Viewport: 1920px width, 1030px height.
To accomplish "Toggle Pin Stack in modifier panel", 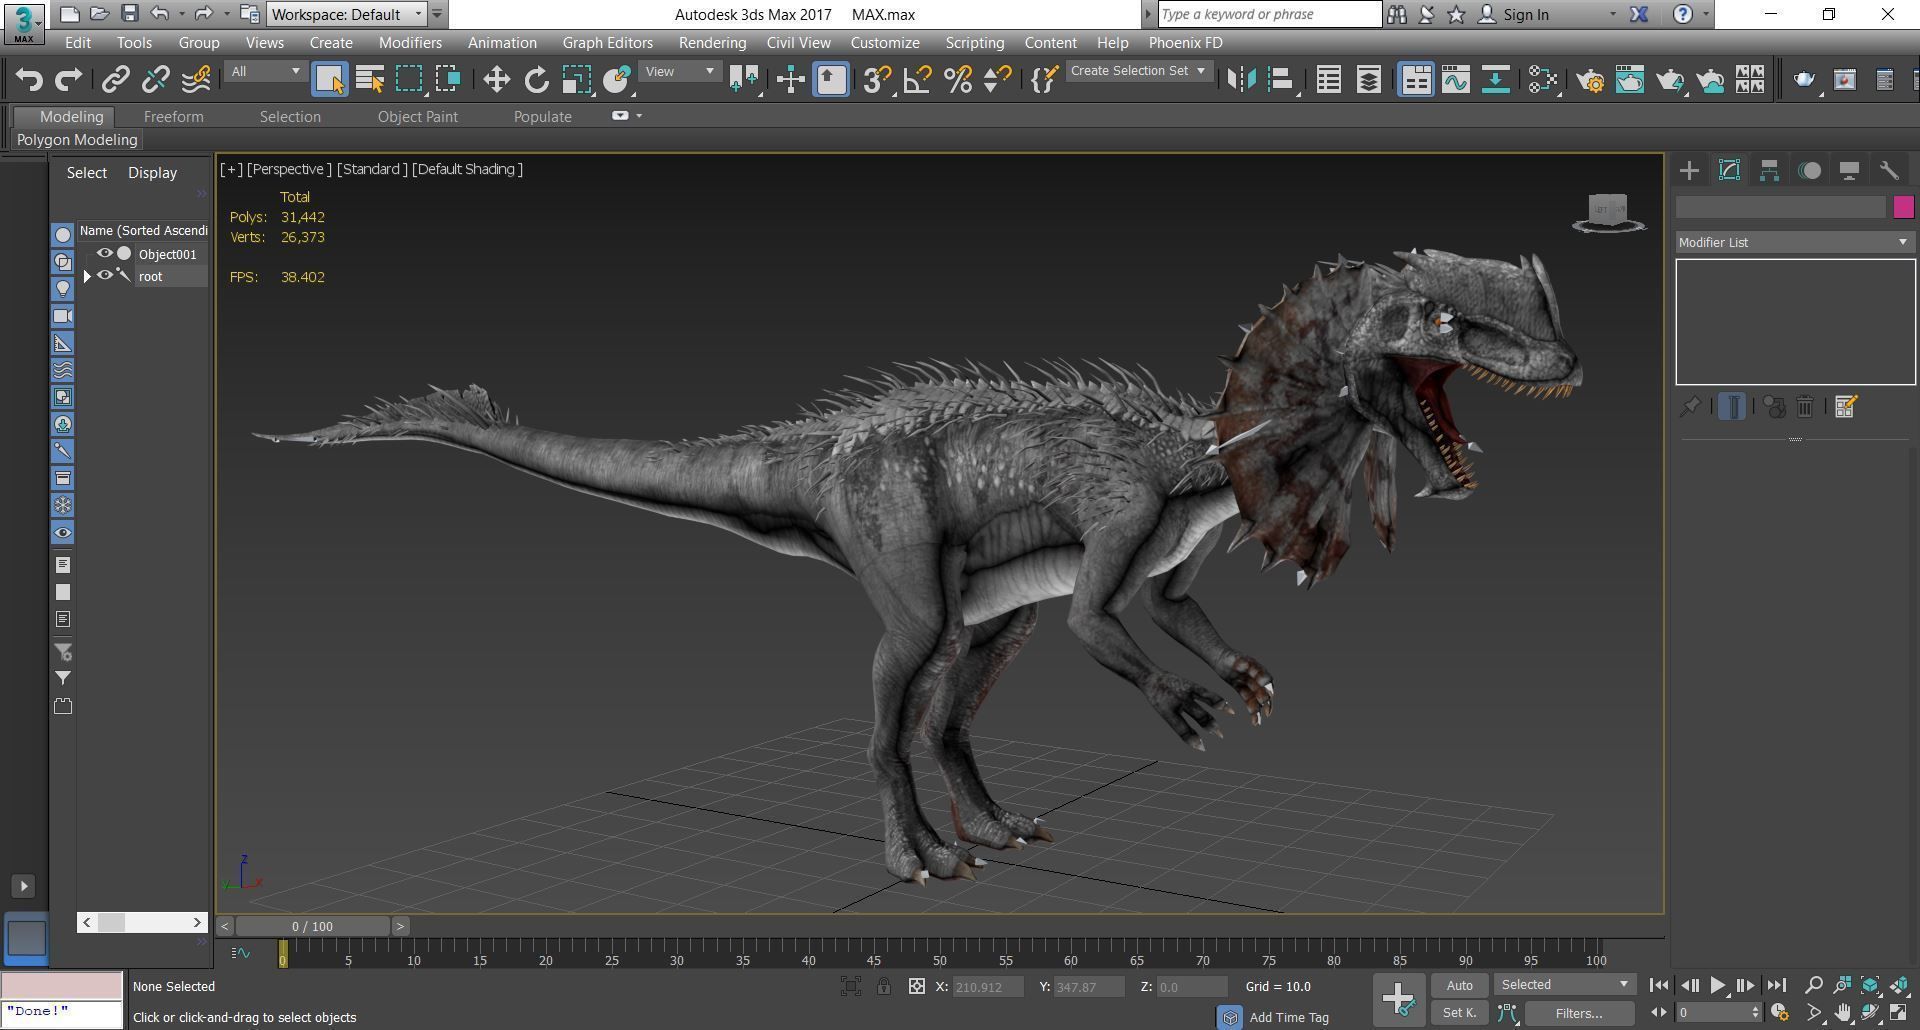I will 1690,407.
